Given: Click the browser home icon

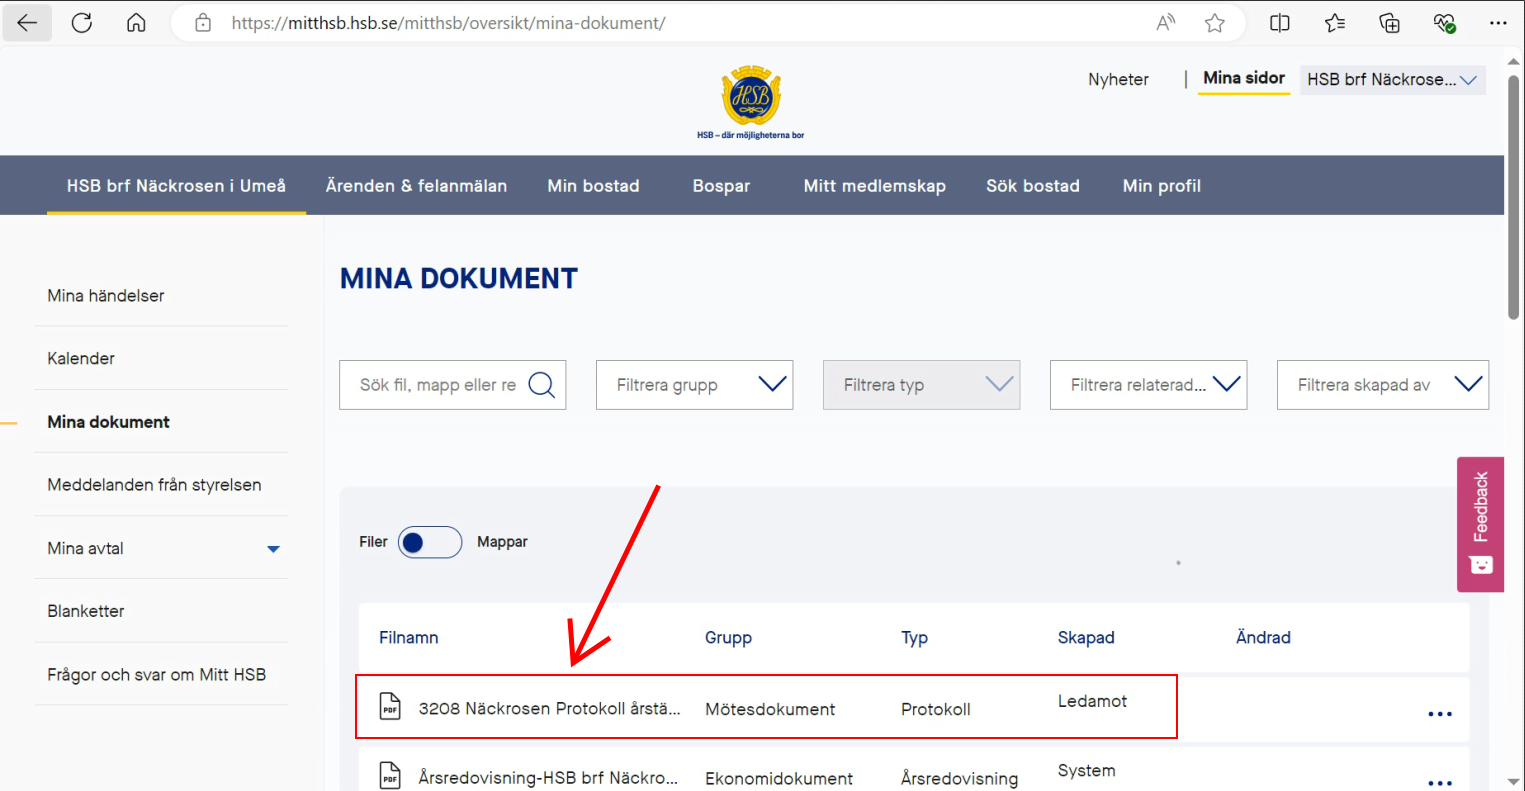Looking at the screenshot, I should (x=136, y=23).
